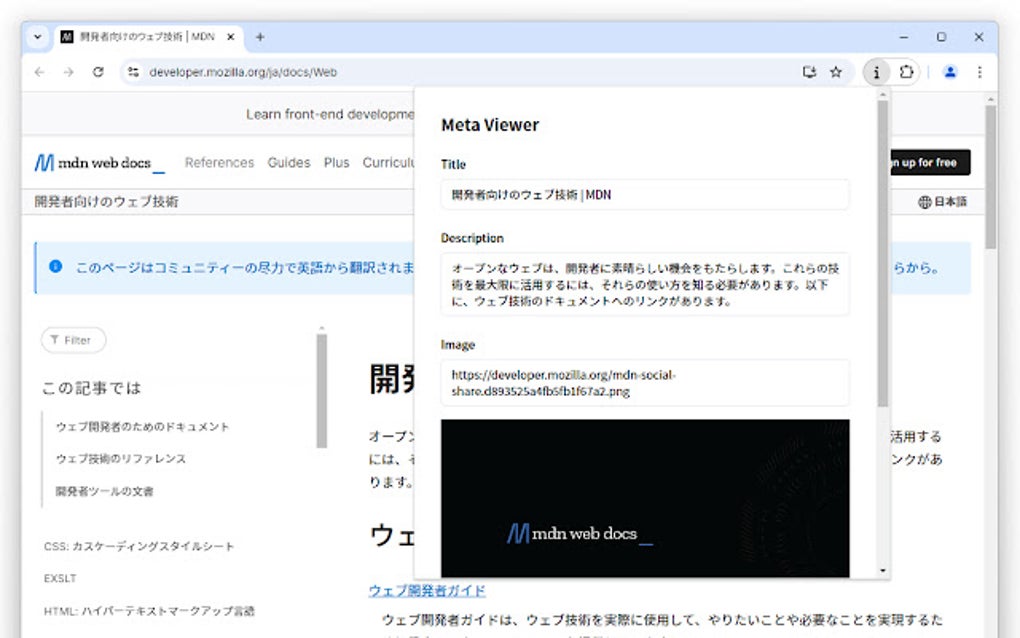The image size is (1020, 638).
Task: Open the Plus menu
Action: (336, 163)
